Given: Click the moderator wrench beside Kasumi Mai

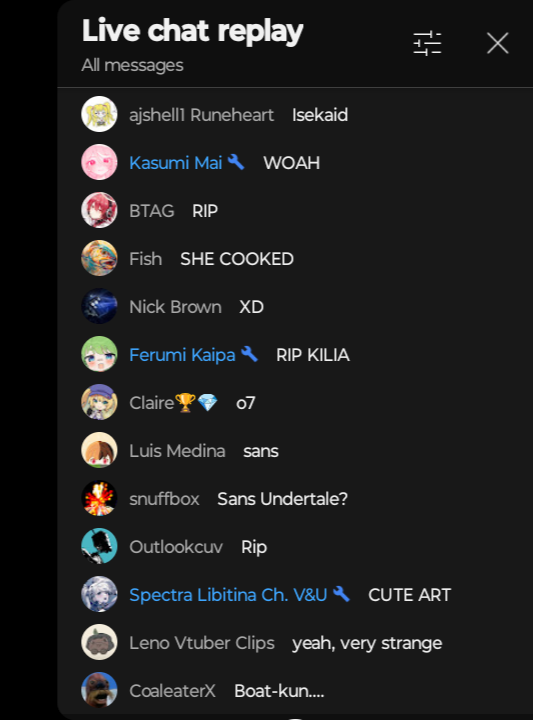Looking at the screenshot, I should tap(236, 162).
